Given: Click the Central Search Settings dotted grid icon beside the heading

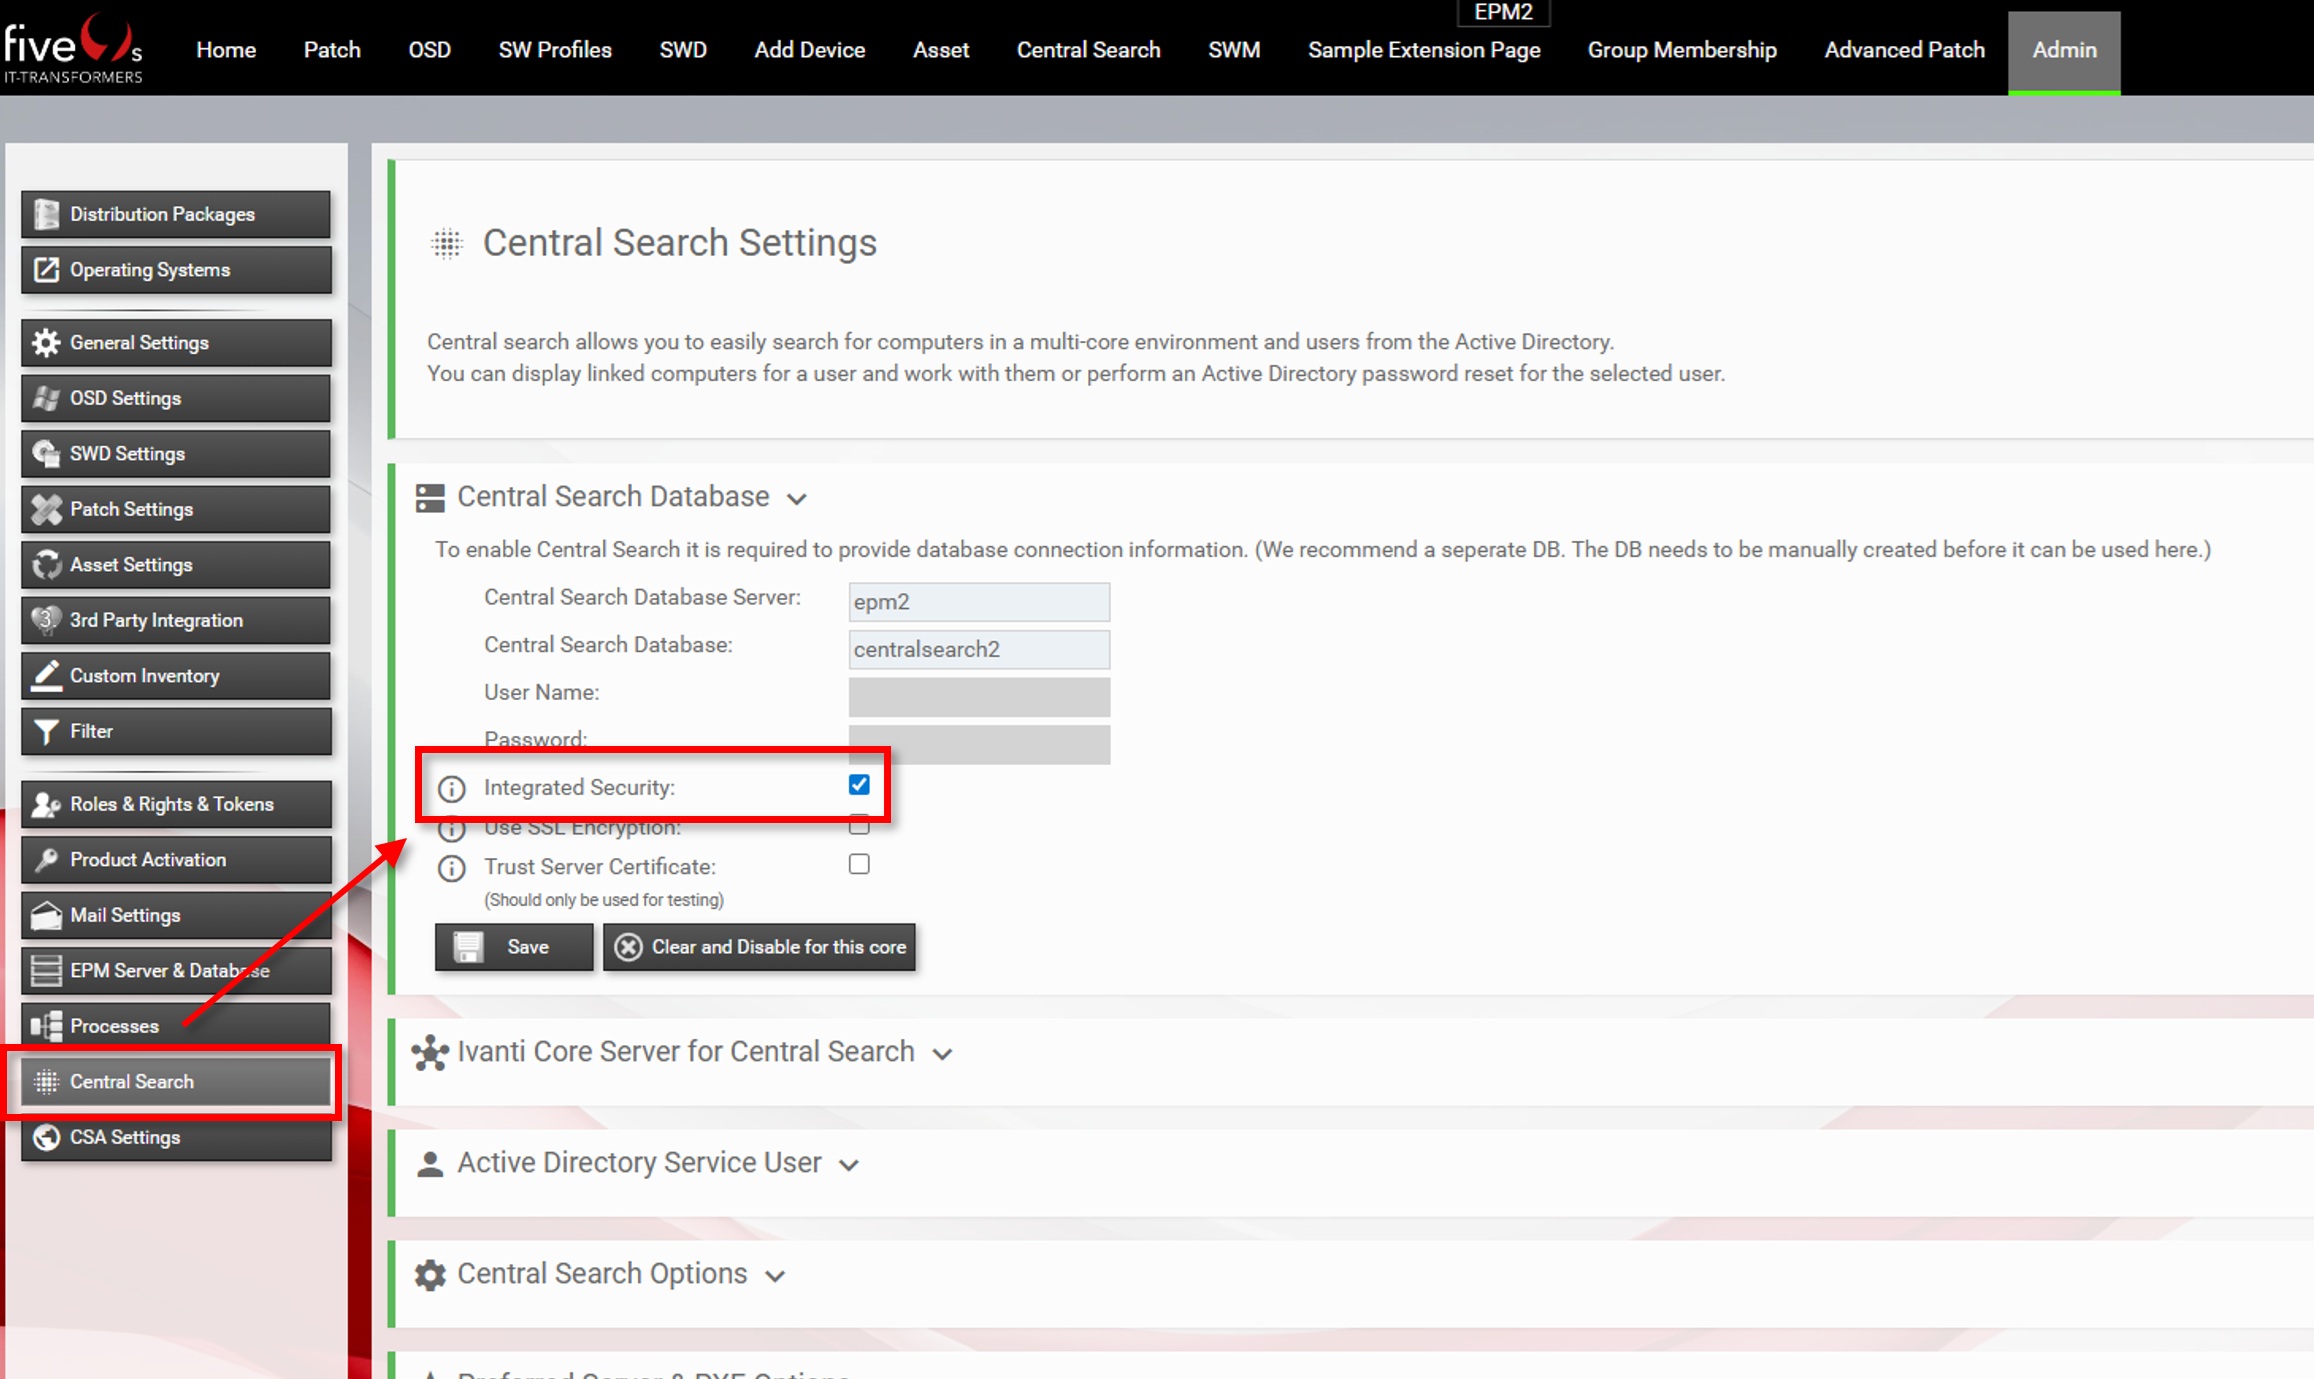Looking at the screenshot, I should tap(447, 243).
